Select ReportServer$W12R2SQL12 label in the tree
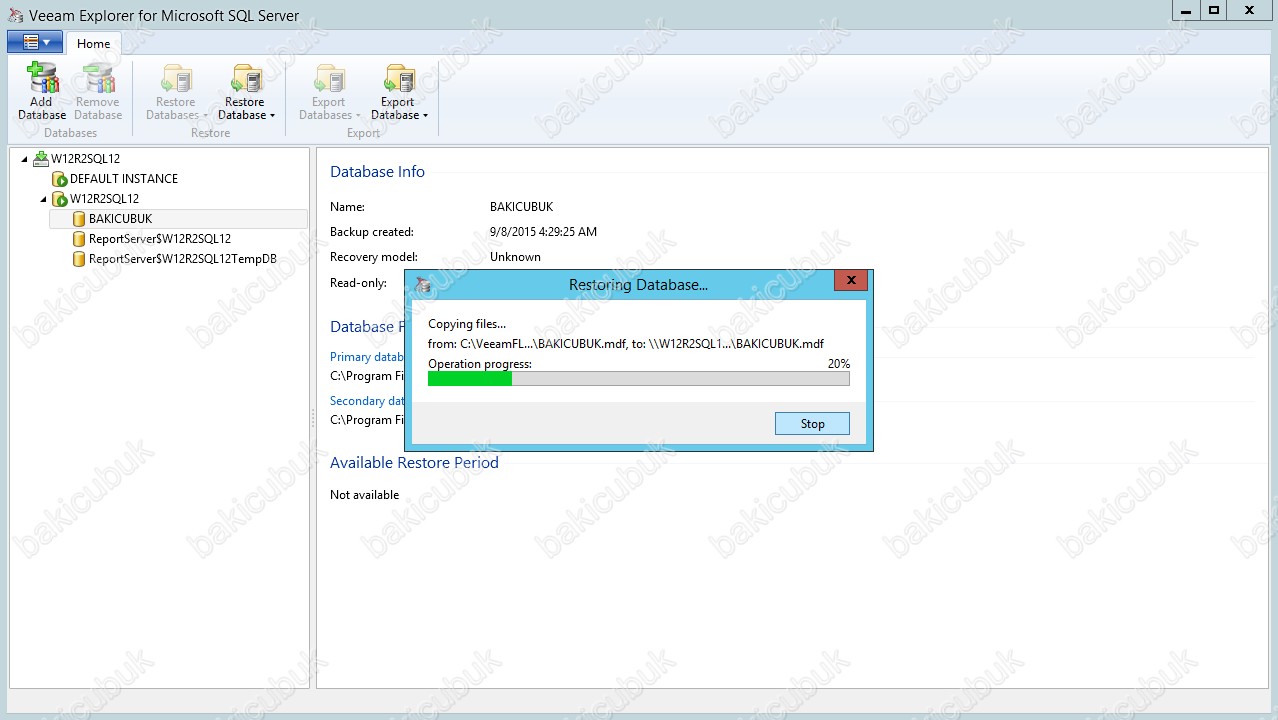This screenshot has width=1278, height=720. (160, 239)
